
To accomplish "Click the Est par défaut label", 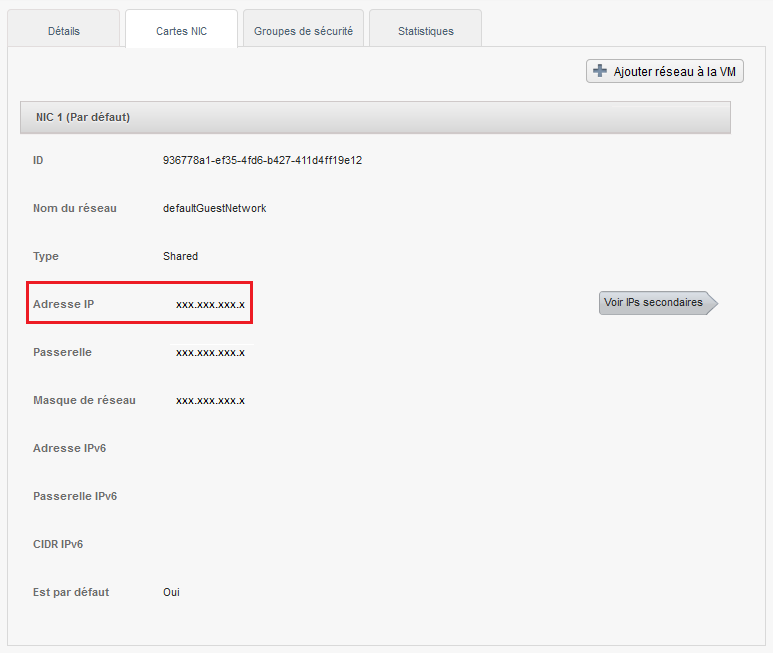I will [71, 592].
